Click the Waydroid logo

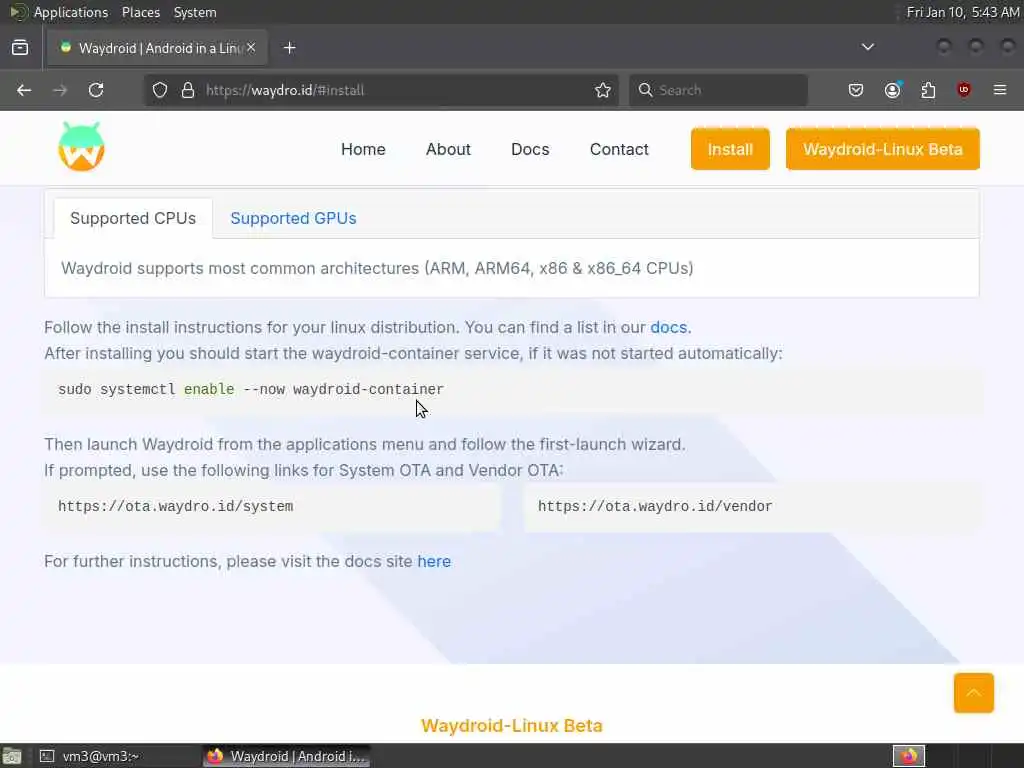81,147
